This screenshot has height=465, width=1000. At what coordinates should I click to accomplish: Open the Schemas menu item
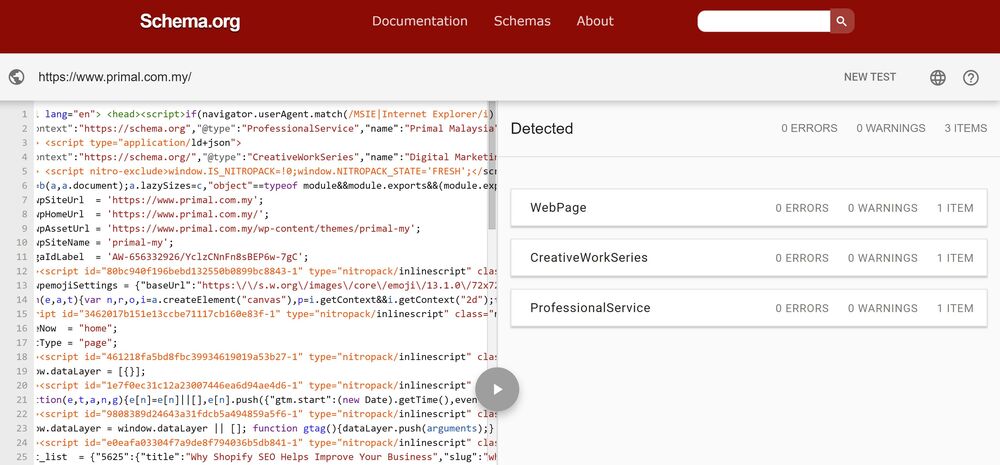click(522, 21)
